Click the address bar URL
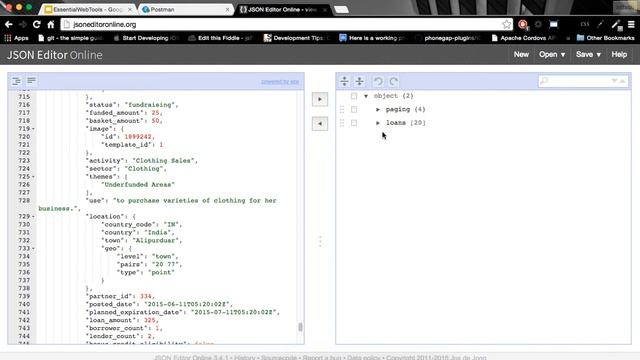The height and width of the screenshot is (360, 640). click(x=105, y=24)
